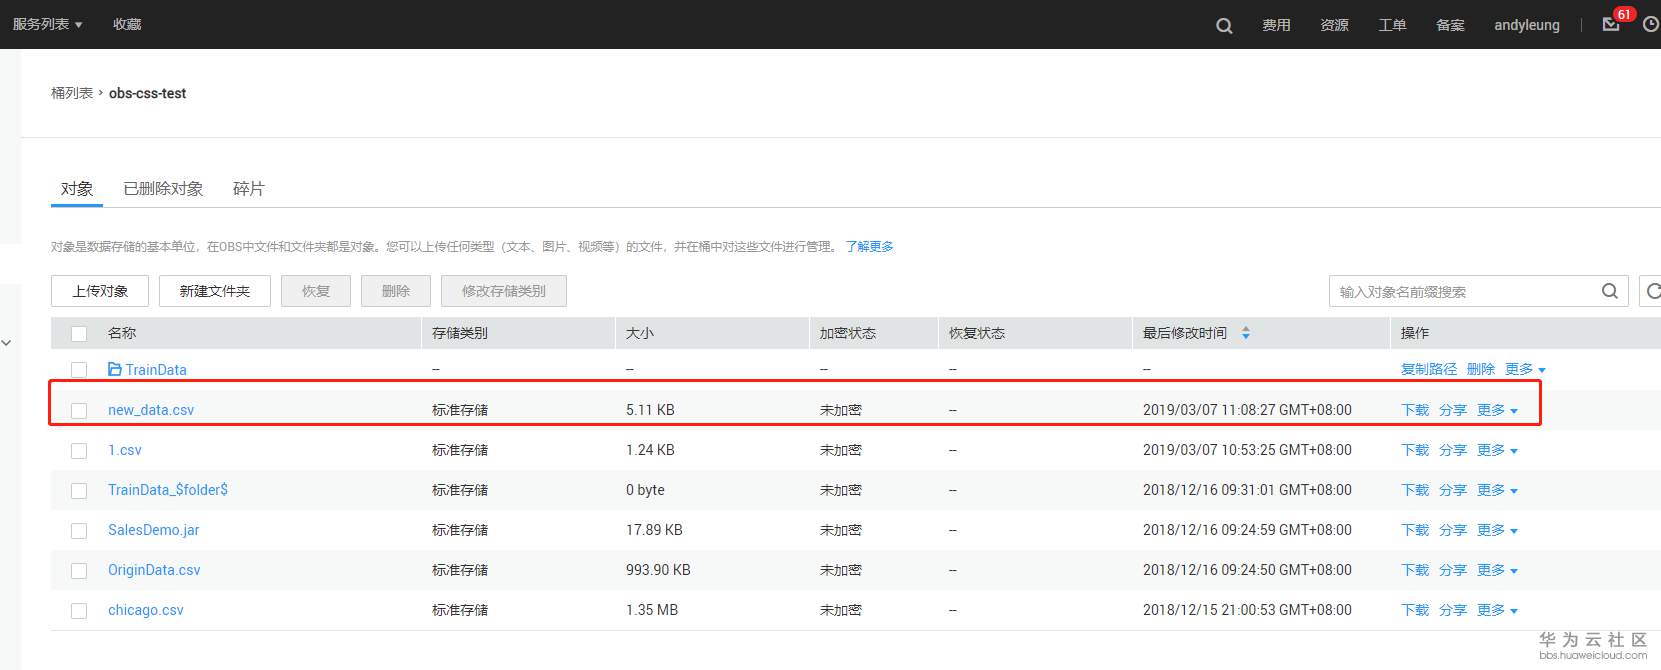Viewport: 1661px width, 670px height.
Task: Expand 更多 menu for OriginData.csv row
Action: coord(1497,570)
